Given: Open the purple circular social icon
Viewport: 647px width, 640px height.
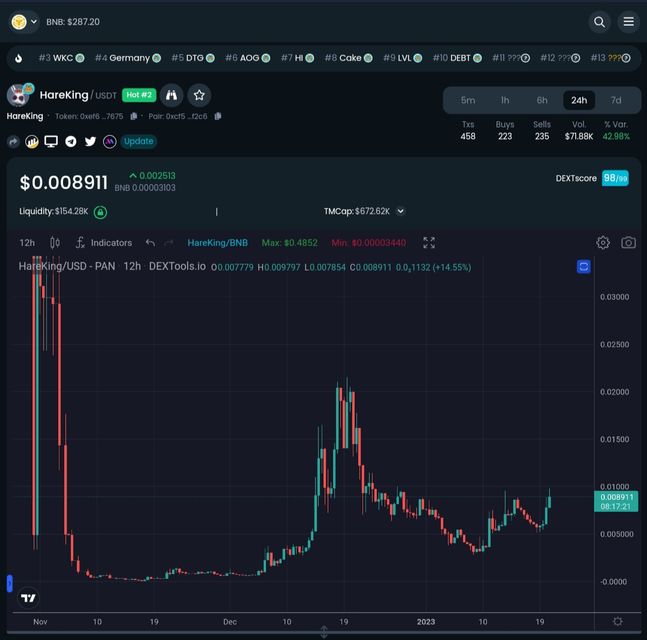Looking at the screenshot, I should click(x=110, y=142).
